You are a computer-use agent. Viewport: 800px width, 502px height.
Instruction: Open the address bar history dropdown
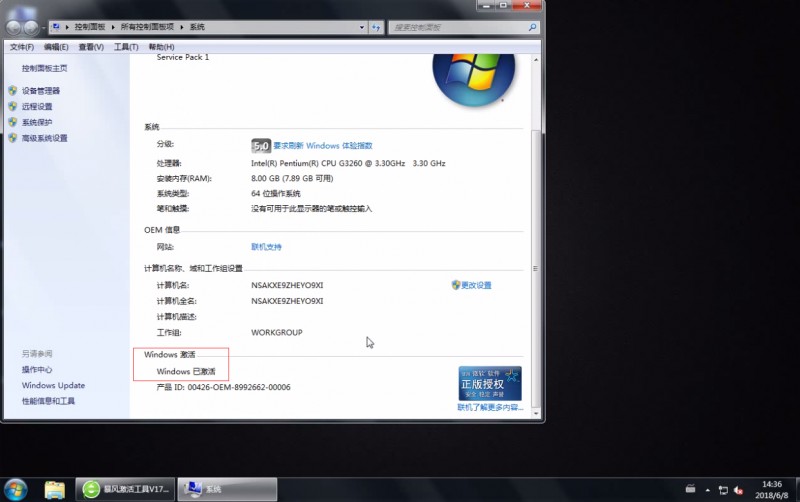[x=362, y=27]
